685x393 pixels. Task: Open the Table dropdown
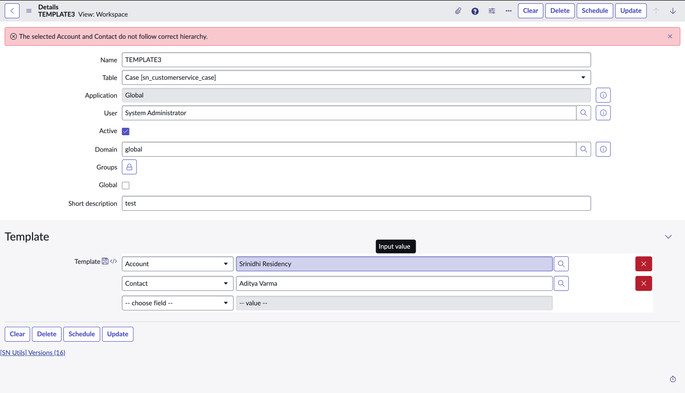(356, 77)
